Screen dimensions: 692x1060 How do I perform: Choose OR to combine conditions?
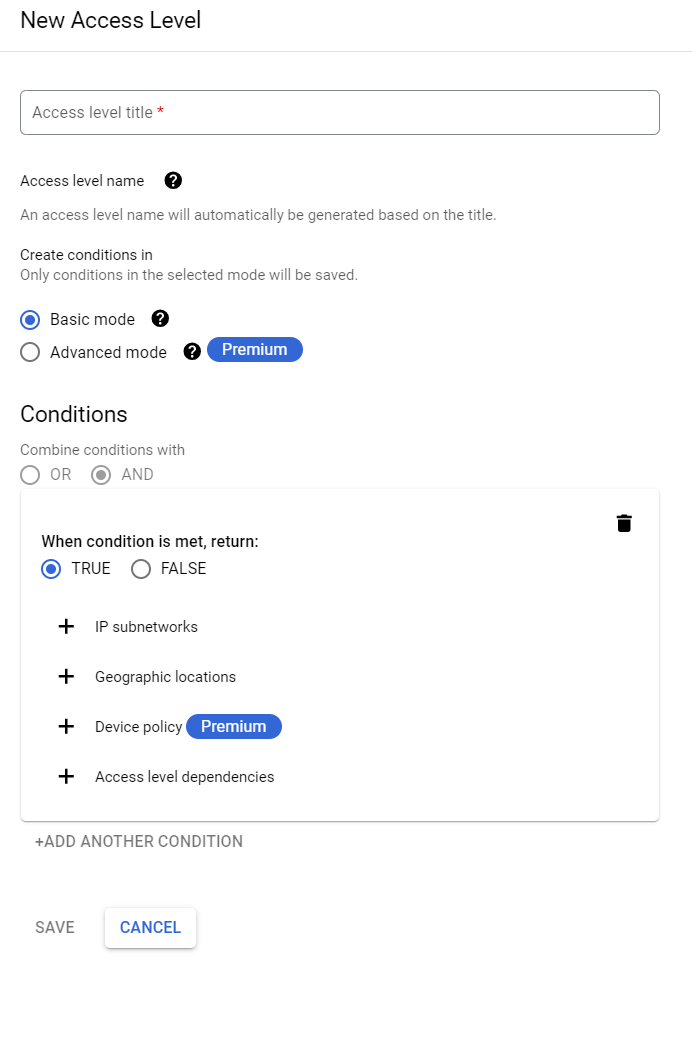point(30,474)
